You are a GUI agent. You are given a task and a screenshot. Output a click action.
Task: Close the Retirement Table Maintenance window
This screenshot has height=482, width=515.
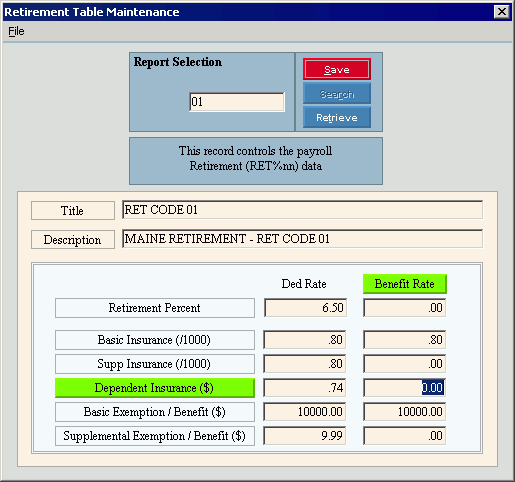[x=502, y=12]
